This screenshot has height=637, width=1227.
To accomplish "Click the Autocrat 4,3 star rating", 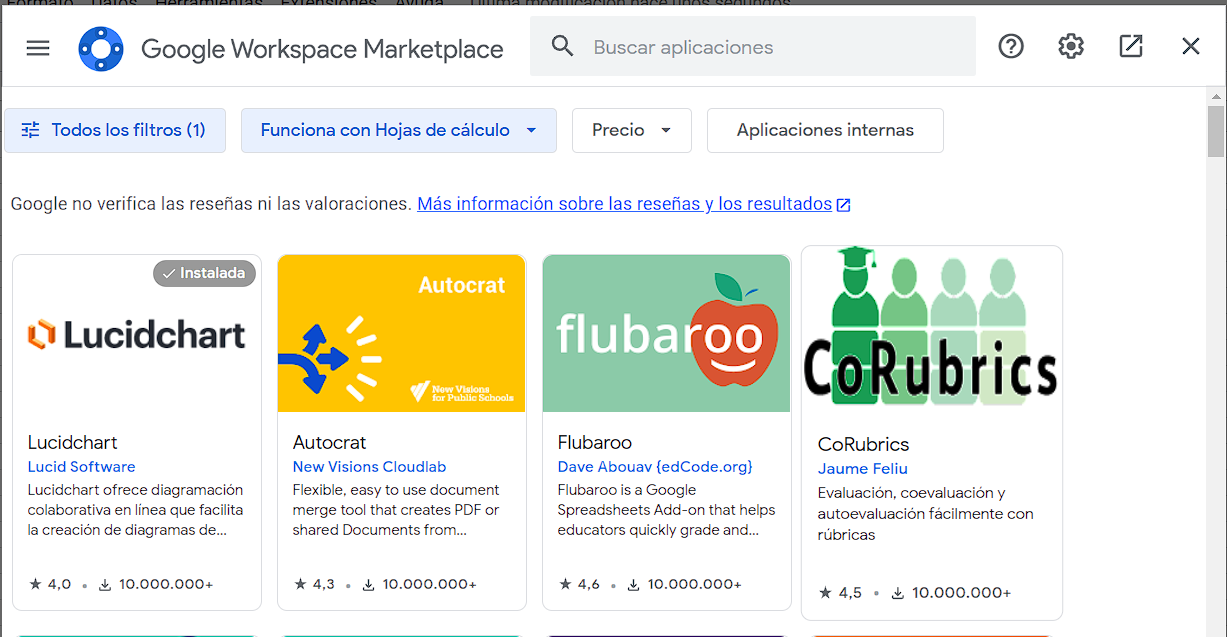I will 314,584.
